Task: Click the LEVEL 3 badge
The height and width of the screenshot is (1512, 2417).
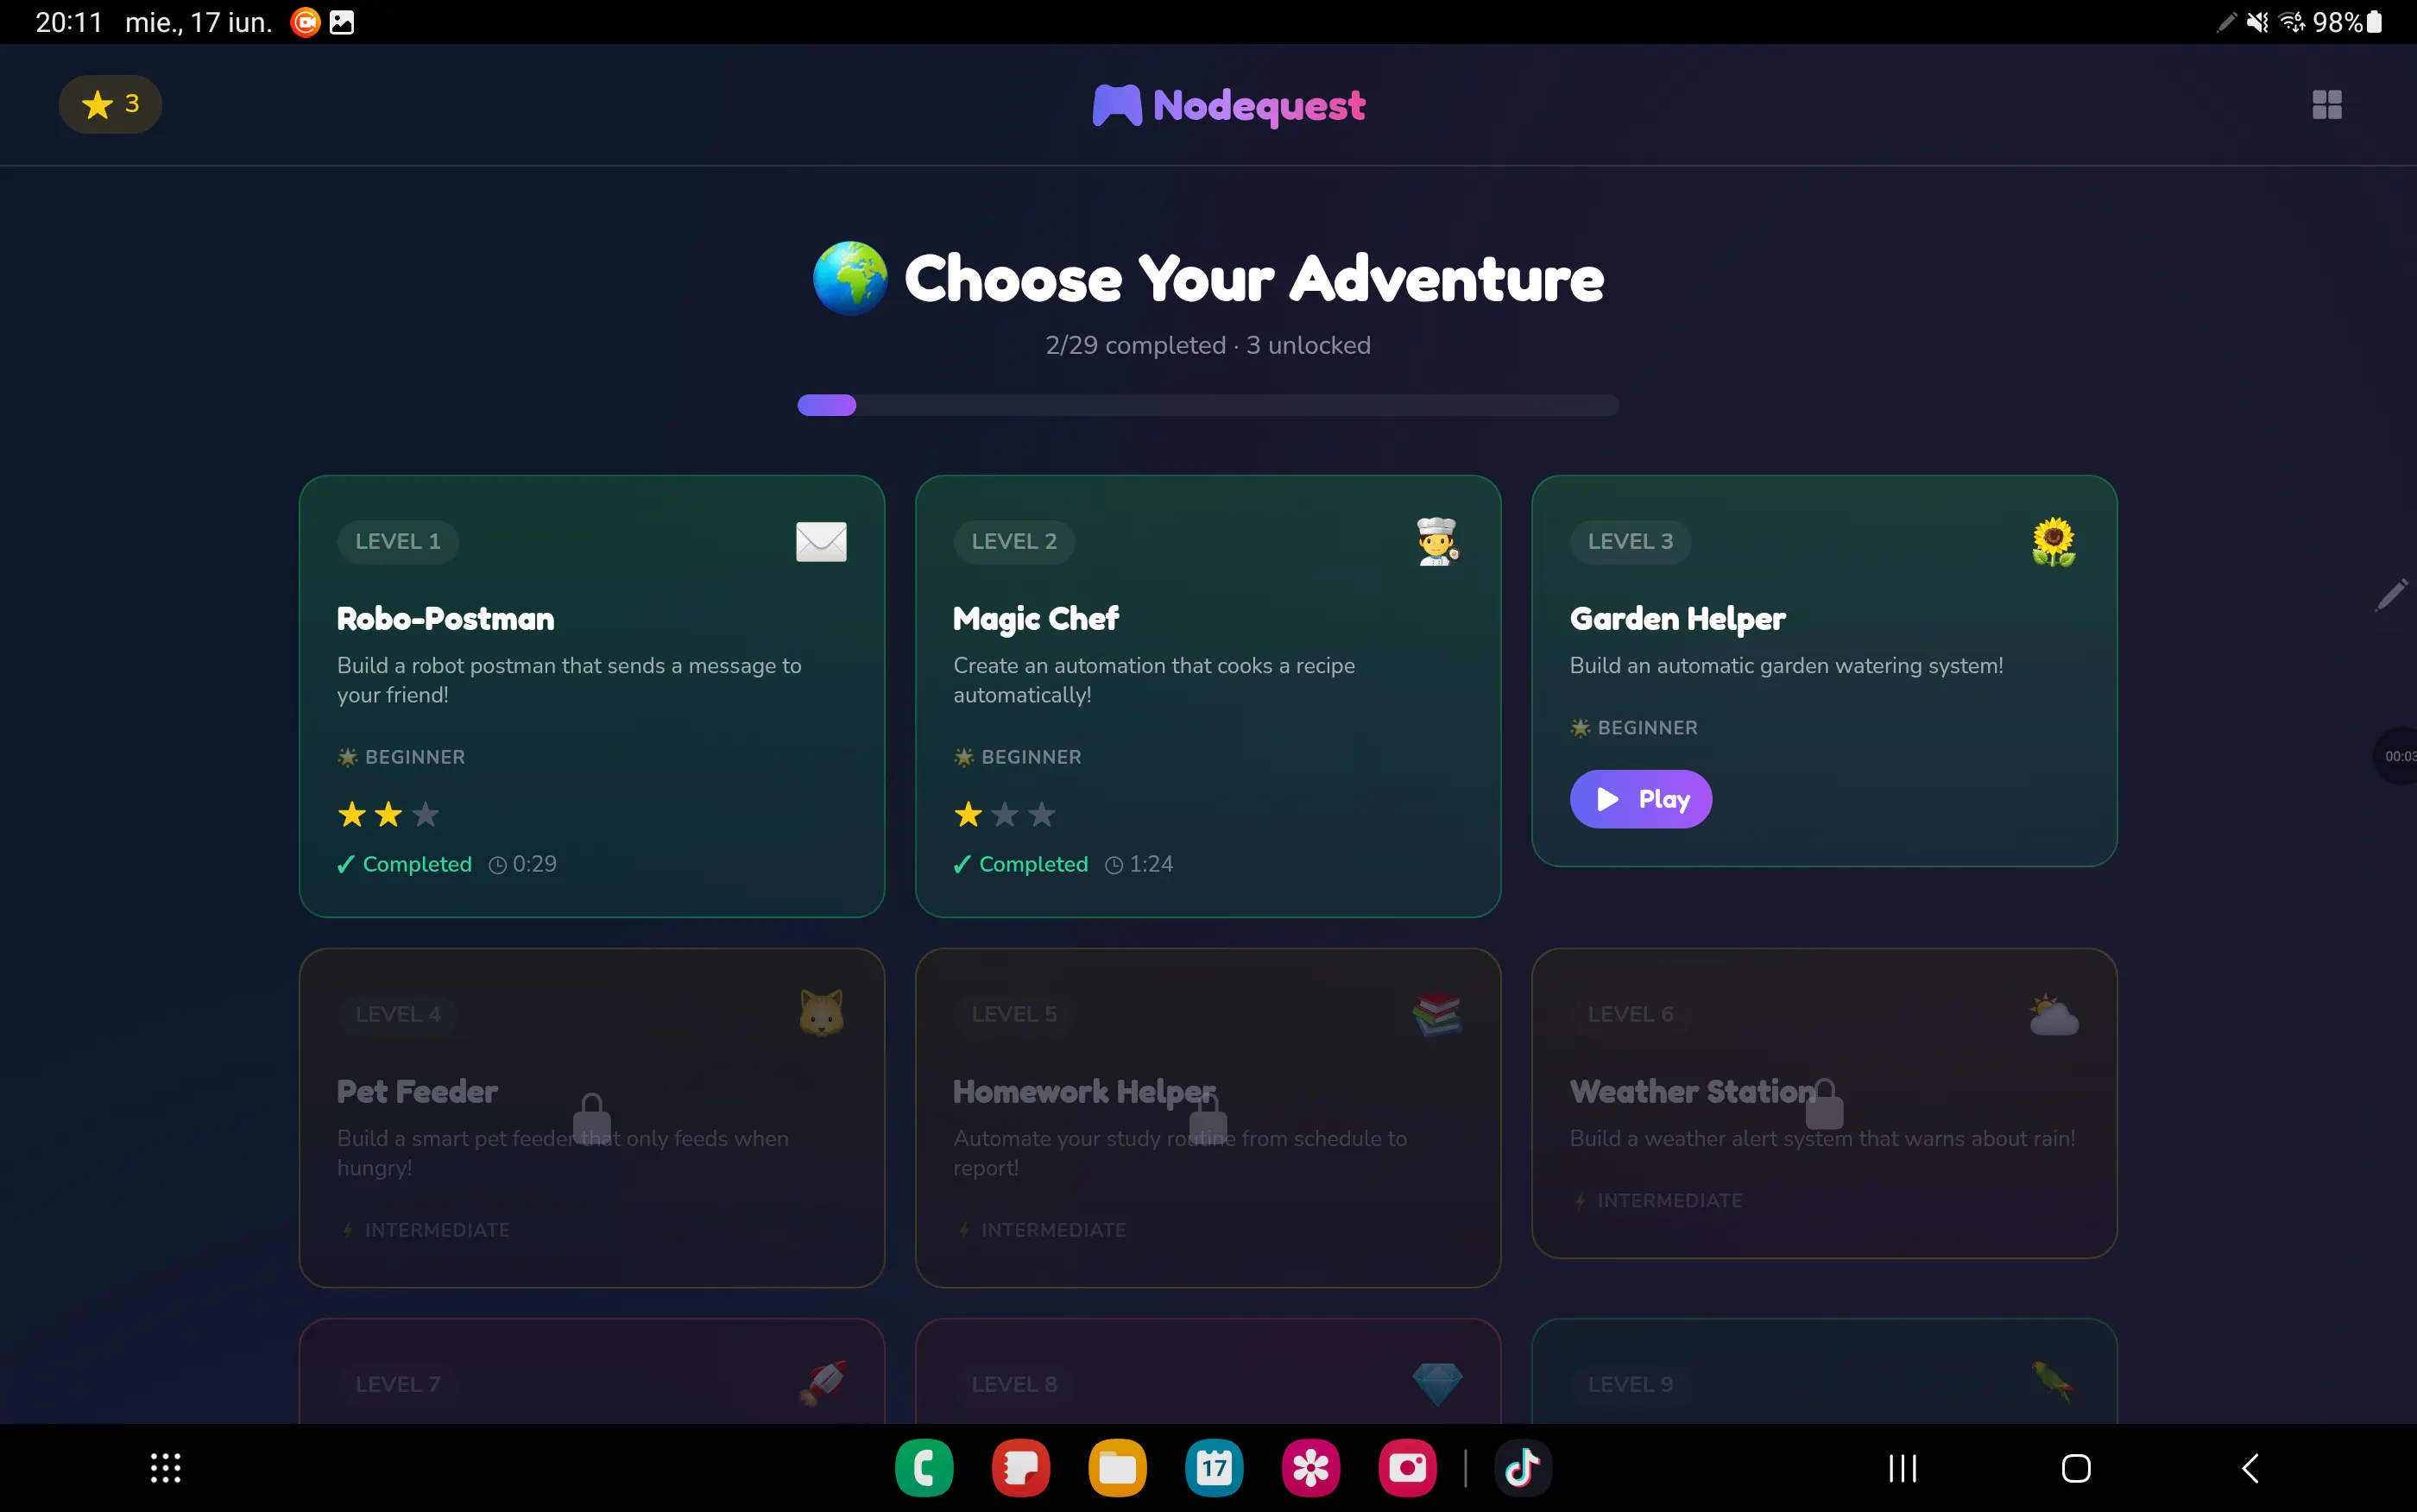Action: click(x=1630, y=541)
